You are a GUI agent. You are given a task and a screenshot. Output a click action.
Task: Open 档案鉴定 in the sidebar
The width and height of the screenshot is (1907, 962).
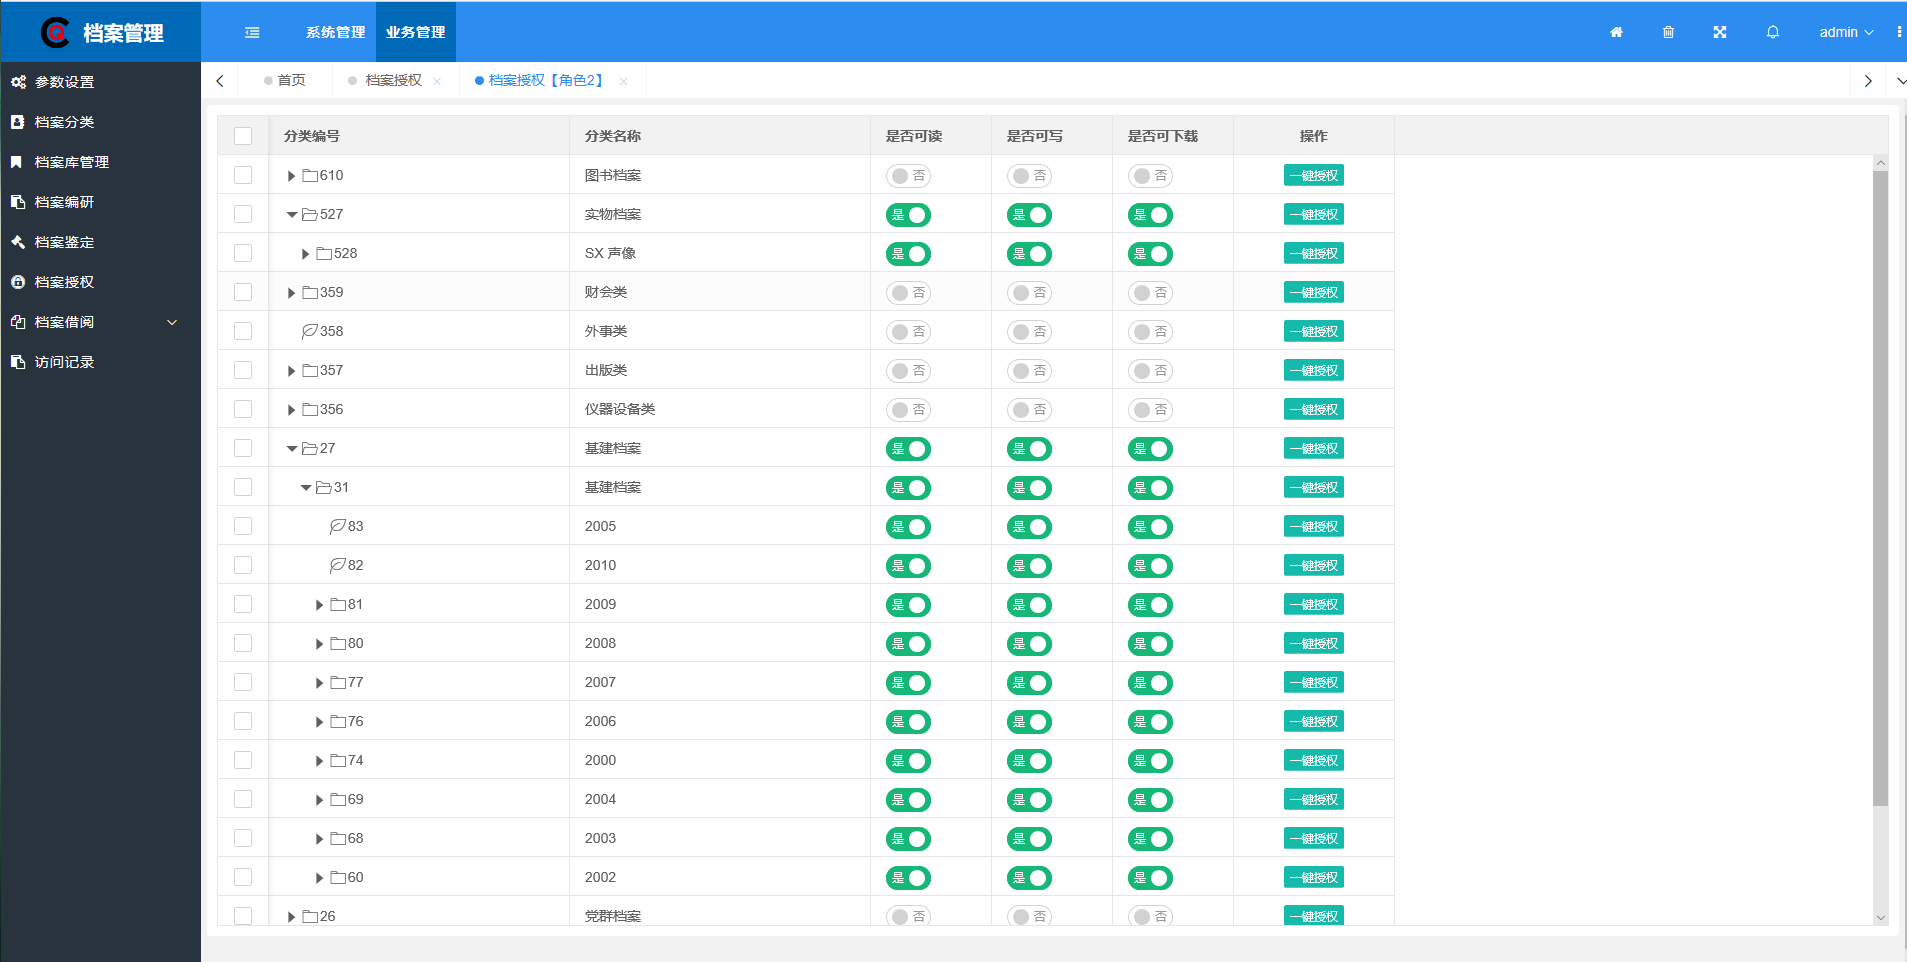coord(64,242)
